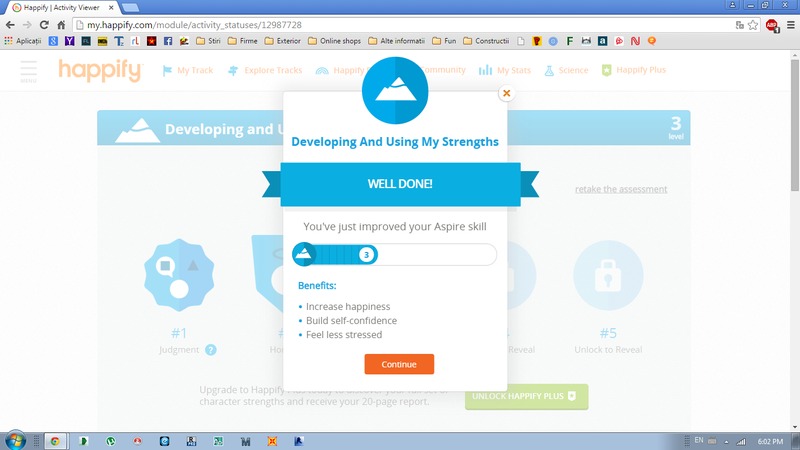Image resolution: width=800 pixels, height=450 pixels.
Task: Open the Windows Start button
Action: tap(15, 441)
